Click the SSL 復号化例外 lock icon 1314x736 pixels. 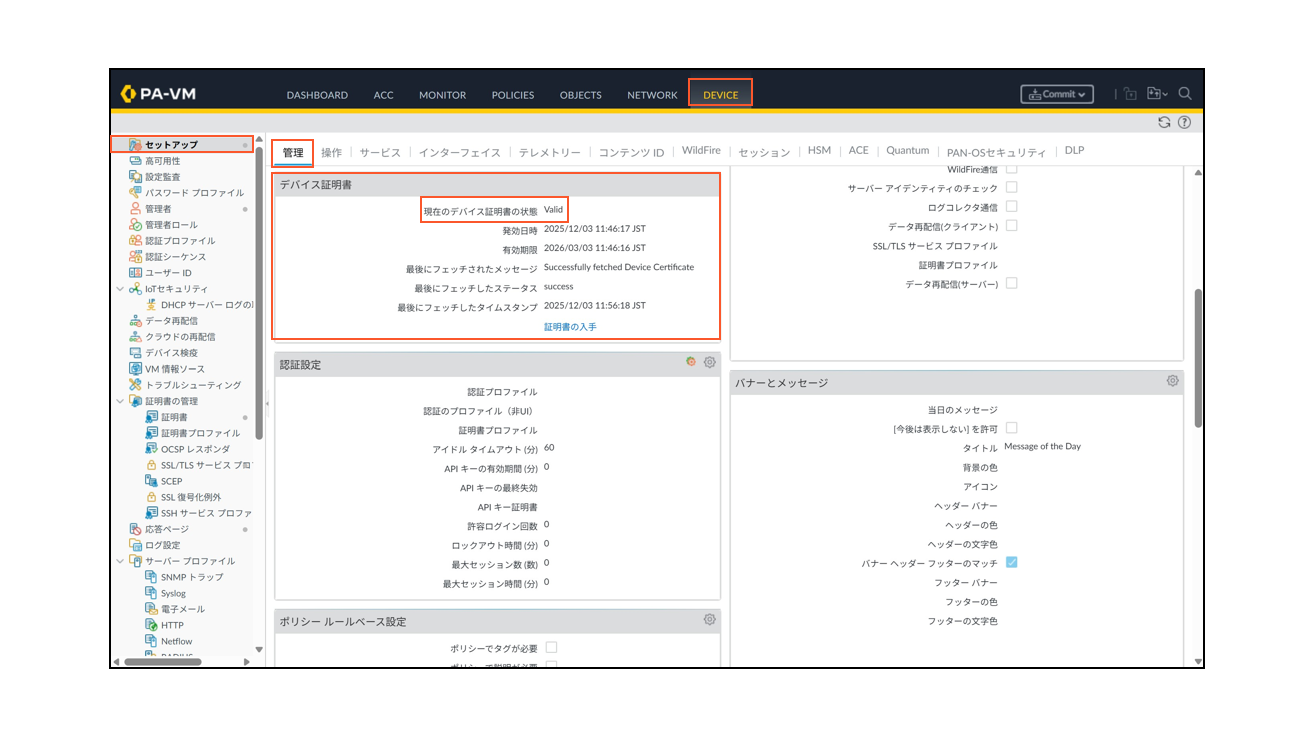point(152,497)
